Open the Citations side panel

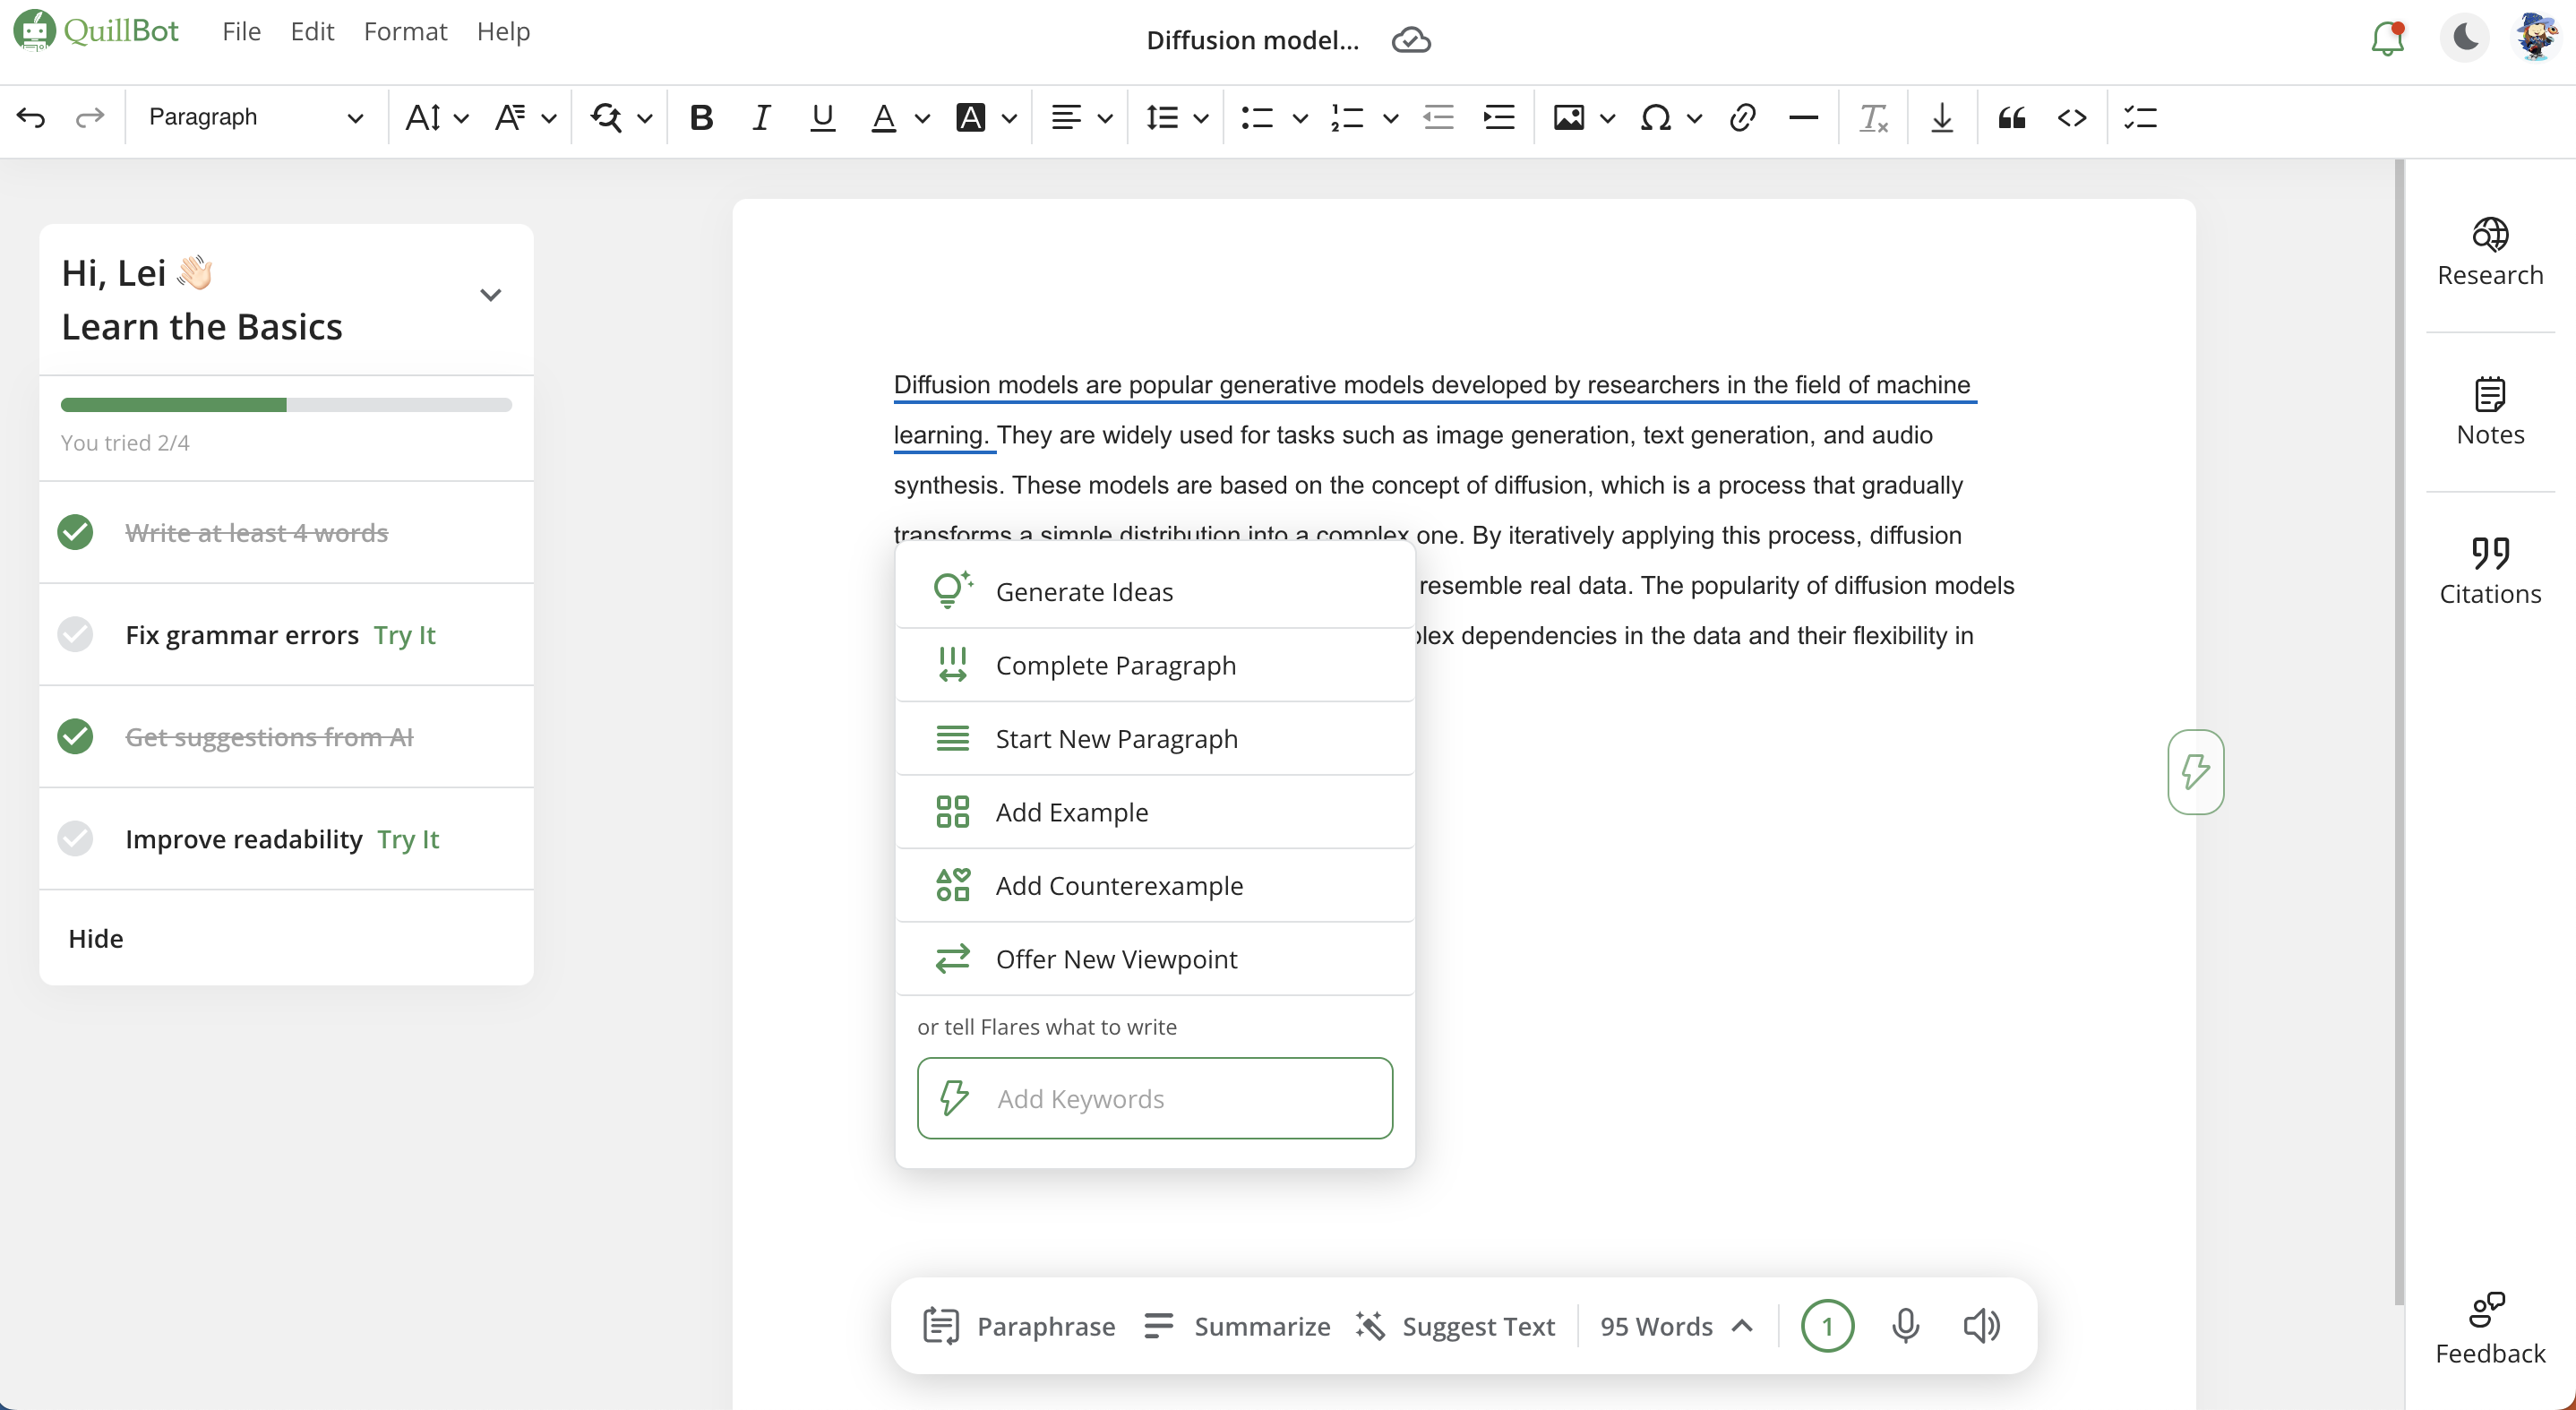pos(2489,571)
